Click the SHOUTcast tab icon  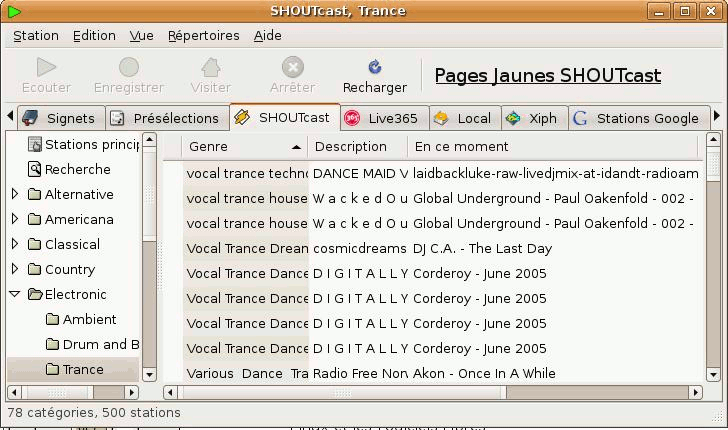click(242, 117)
